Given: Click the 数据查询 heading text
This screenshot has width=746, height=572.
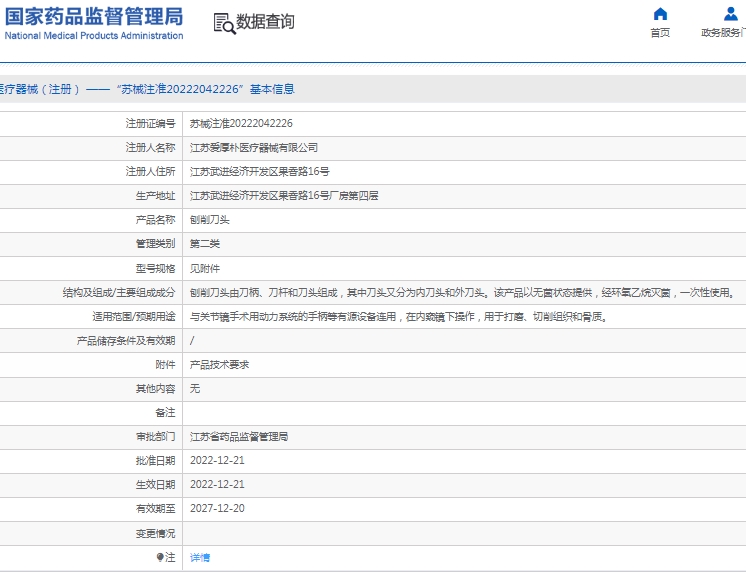Looking at the screenshot, I should [265, 21].
